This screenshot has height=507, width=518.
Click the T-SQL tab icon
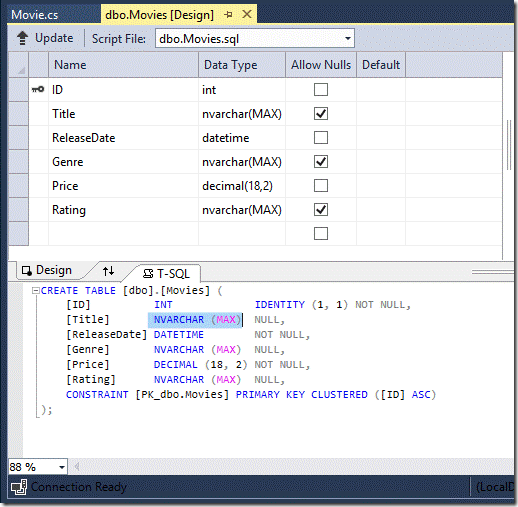coord(148,274)
